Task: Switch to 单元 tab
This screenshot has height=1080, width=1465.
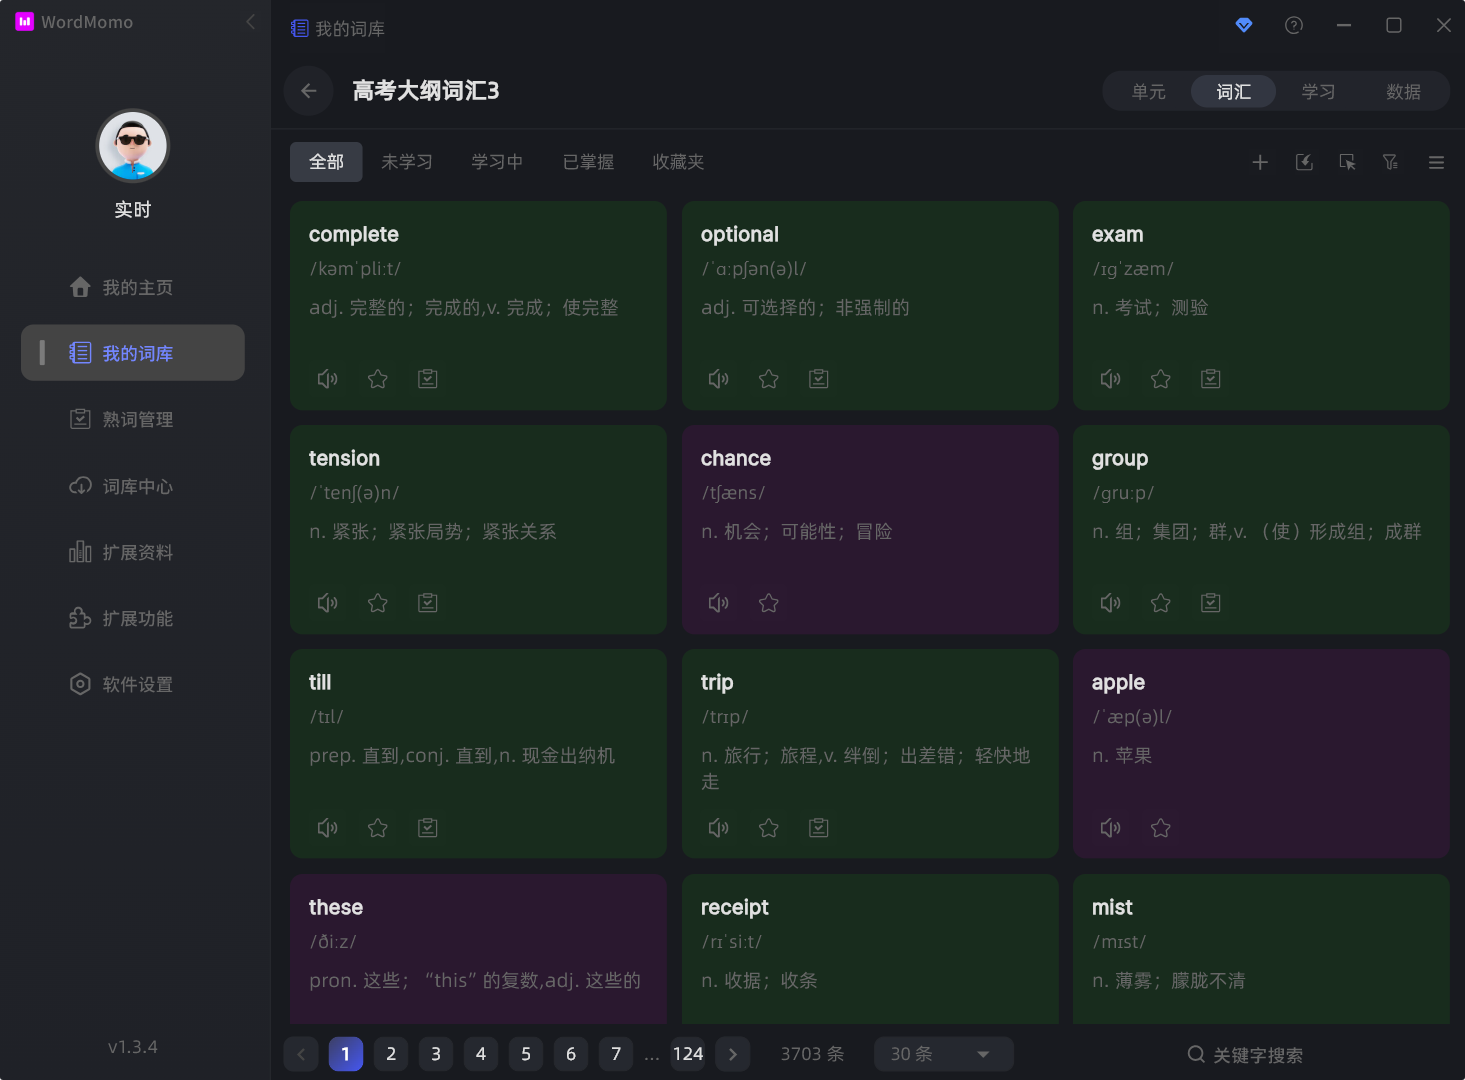Action: (x=1149, y=91)
